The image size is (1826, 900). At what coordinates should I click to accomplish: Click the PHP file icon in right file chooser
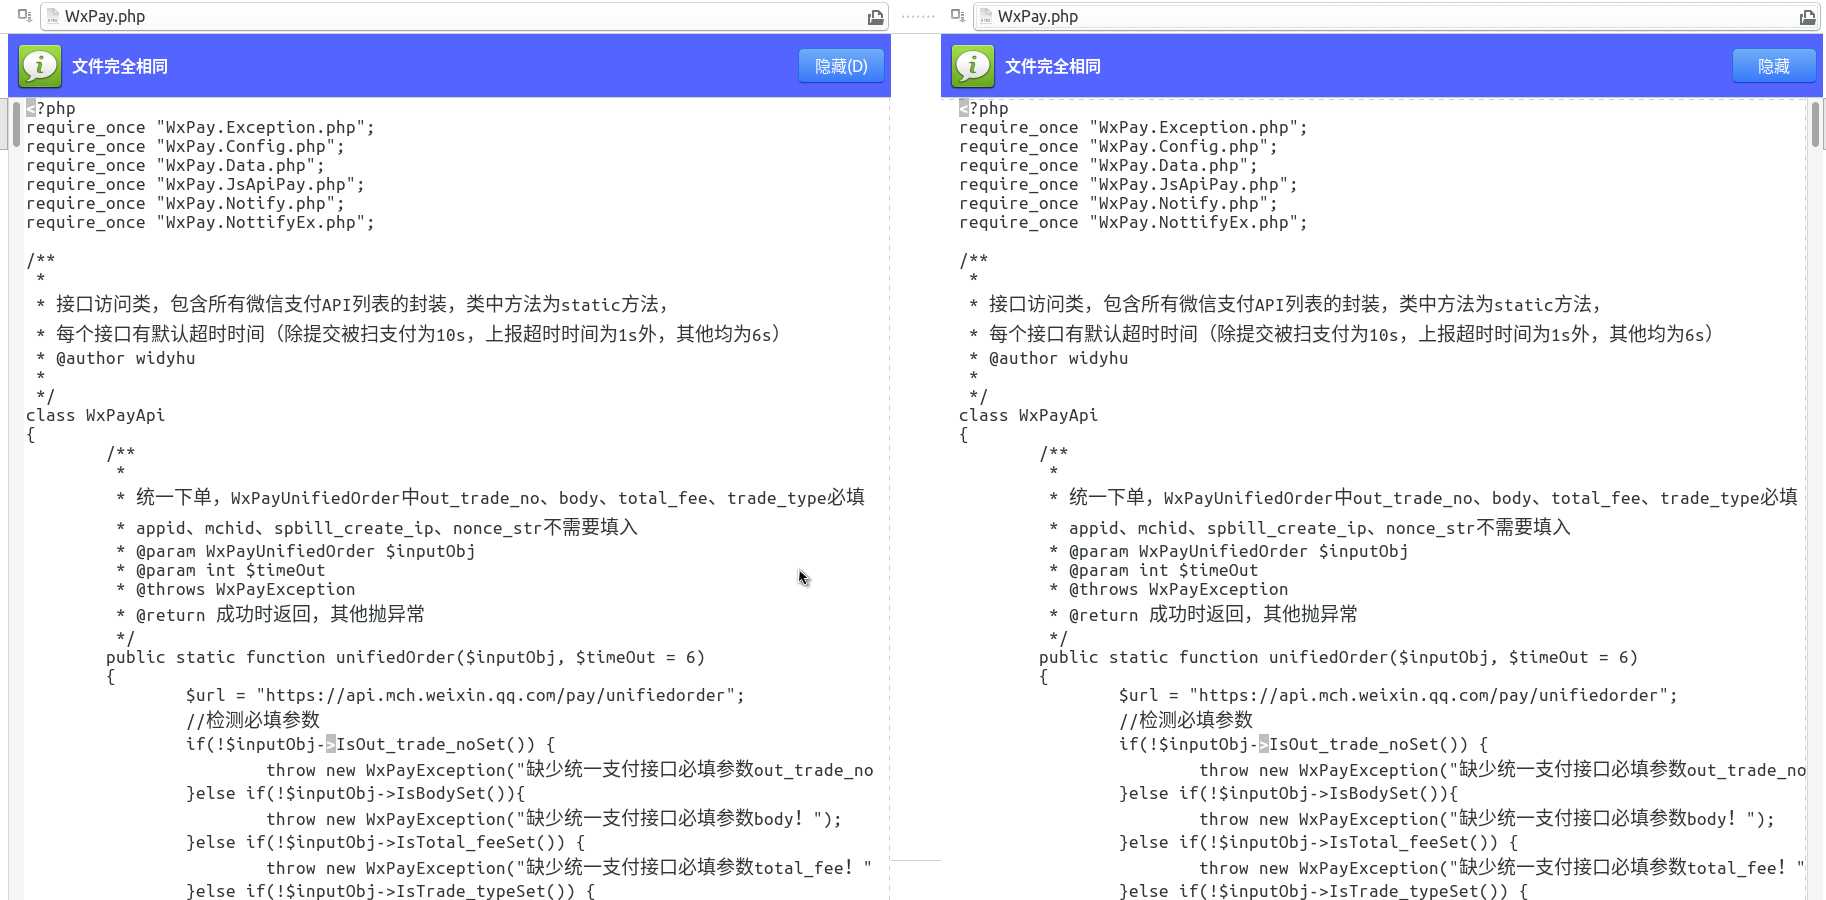[985, 16]
